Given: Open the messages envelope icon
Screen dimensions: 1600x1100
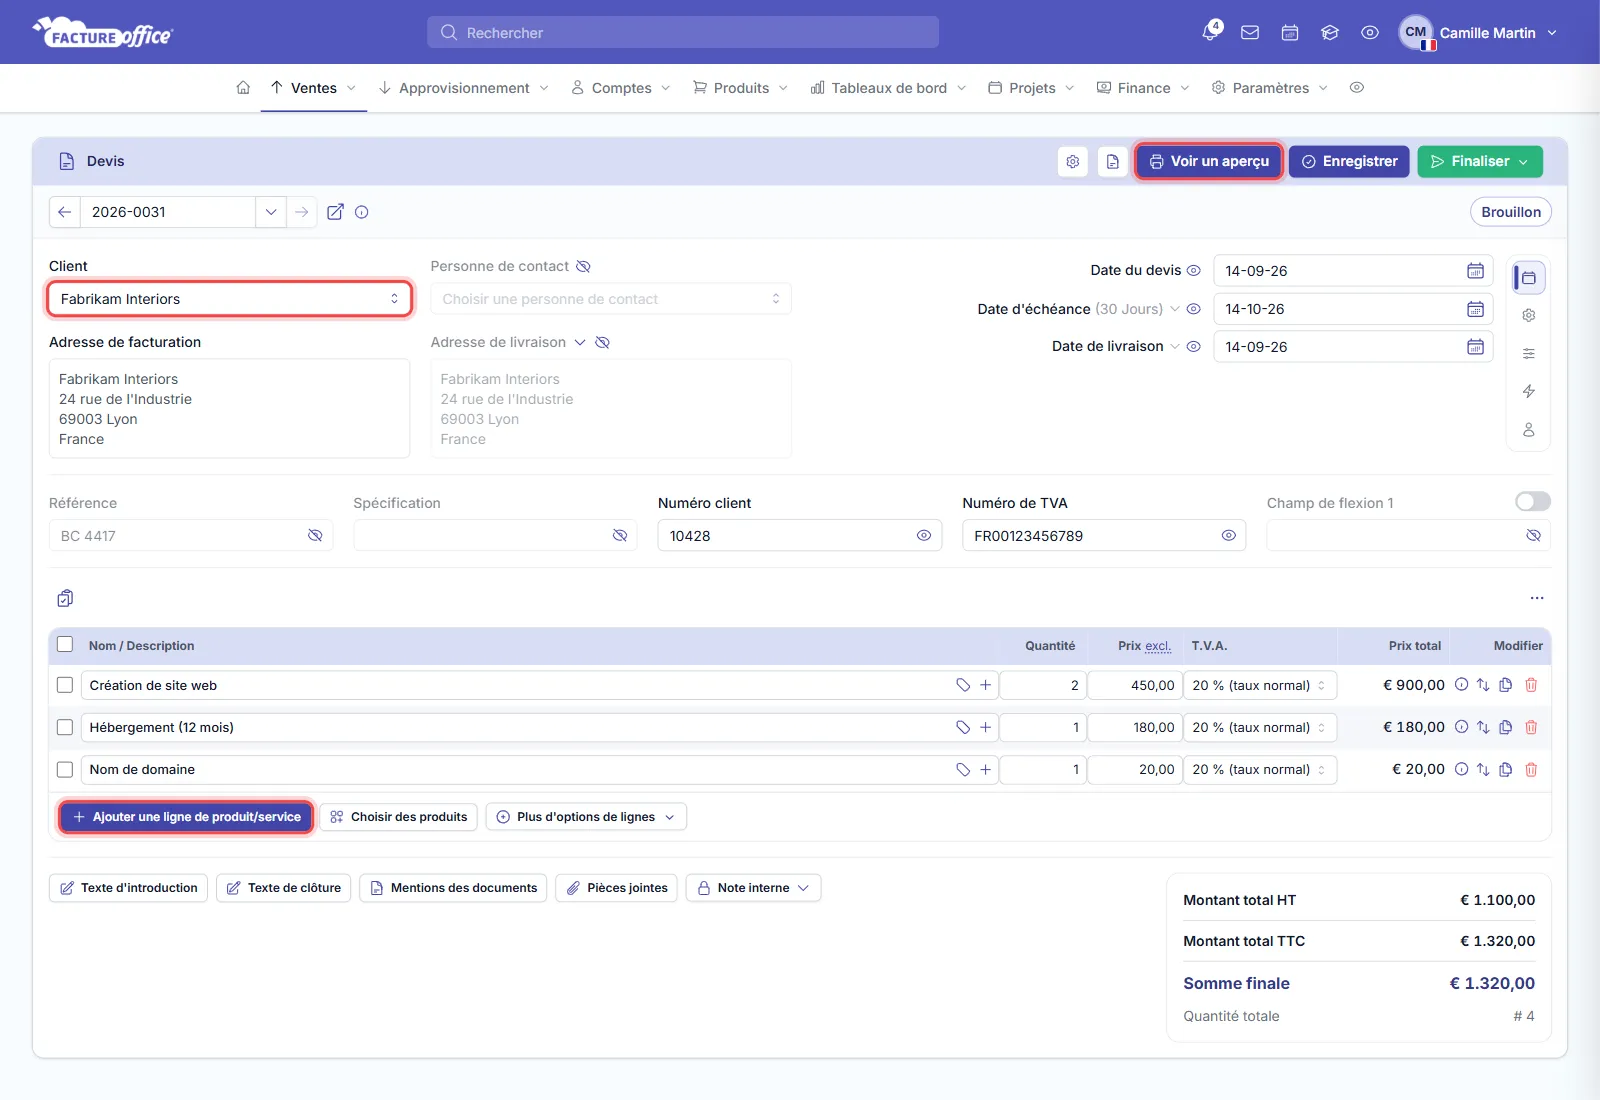Looking at the screenshot, I should tap(1250, 32).
